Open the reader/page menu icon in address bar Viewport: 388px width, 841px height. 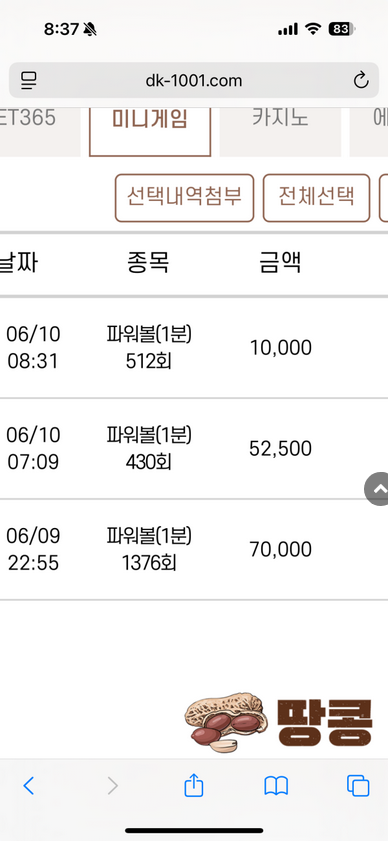28,81
